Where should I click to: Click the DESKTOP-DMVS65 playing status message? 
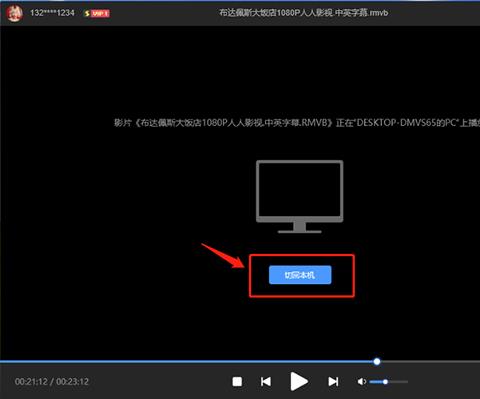[x=297, y=123]
